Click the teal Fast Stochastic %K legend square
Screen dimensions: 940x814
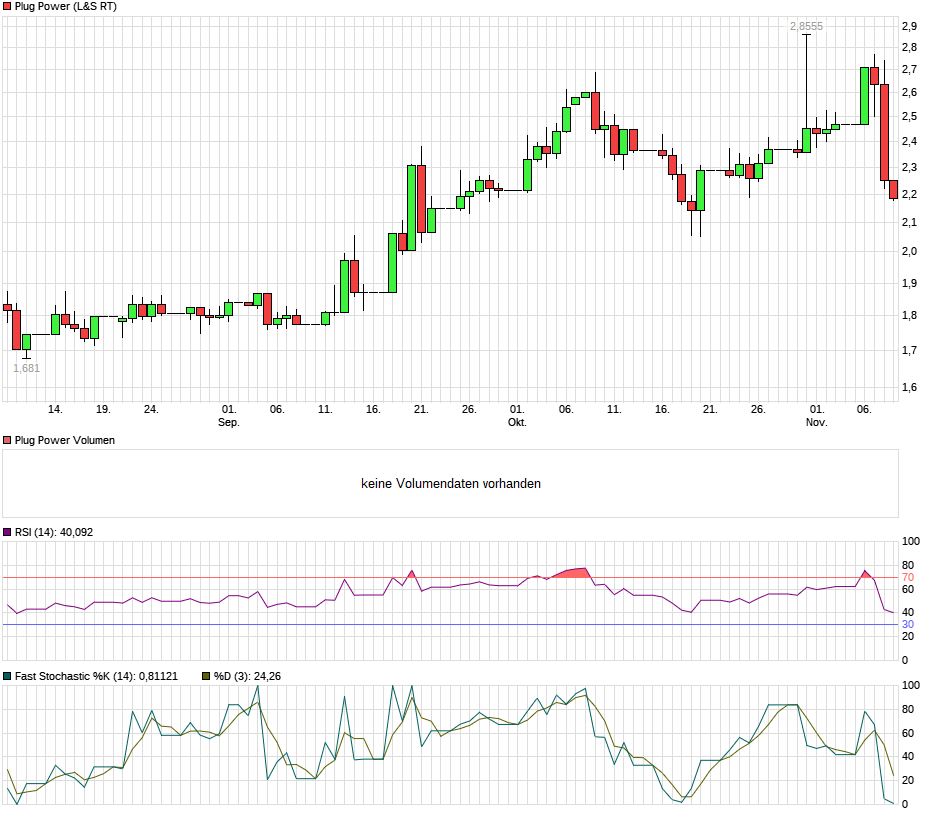click(7, 676)
